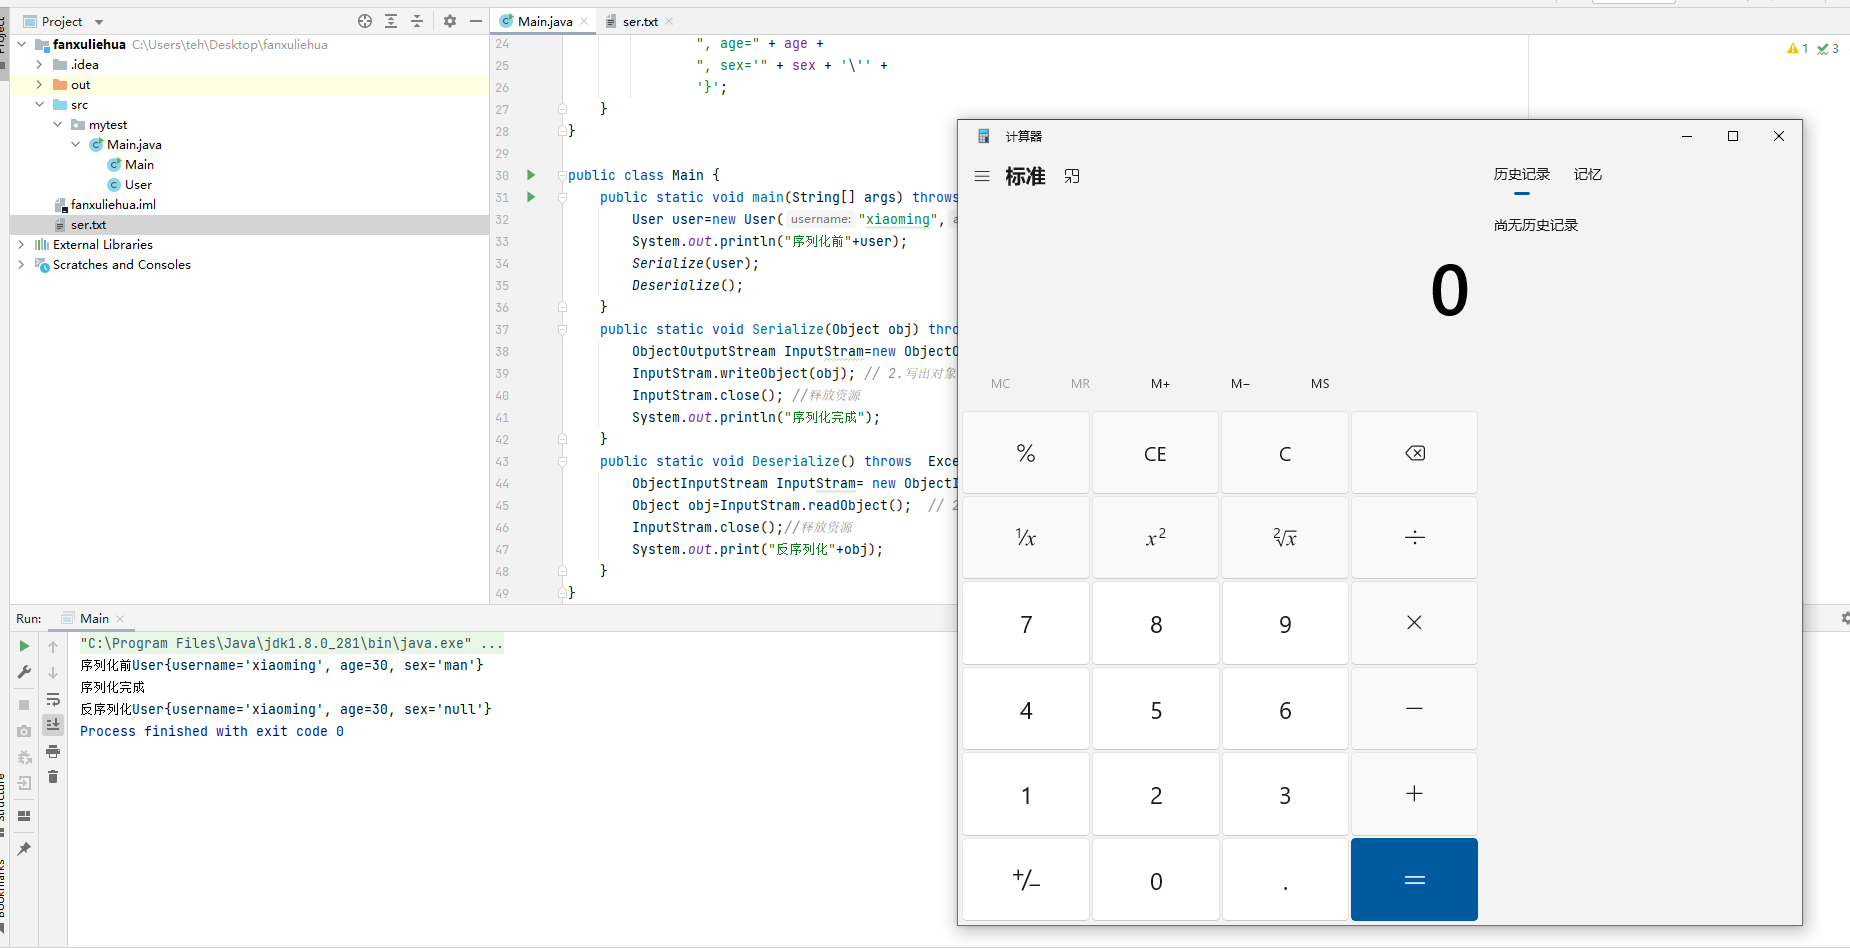Click the multiply key in Calculator

[x=1414, y=623]
